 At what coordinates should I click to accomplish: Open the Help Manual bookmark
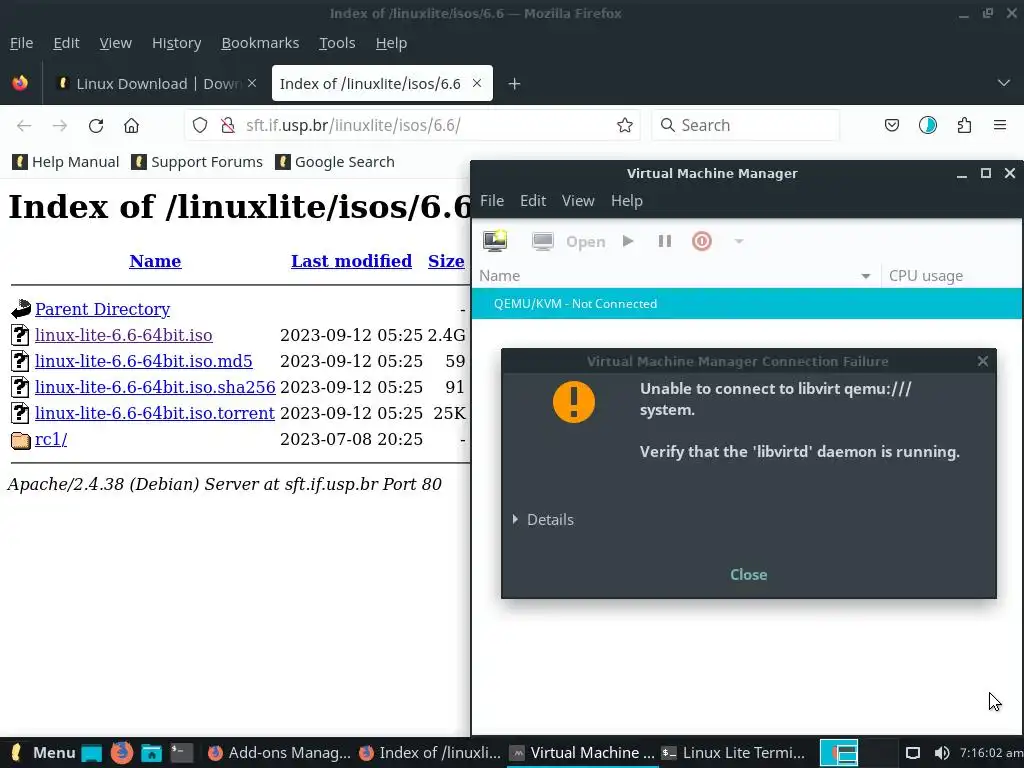tap(66, 162)
